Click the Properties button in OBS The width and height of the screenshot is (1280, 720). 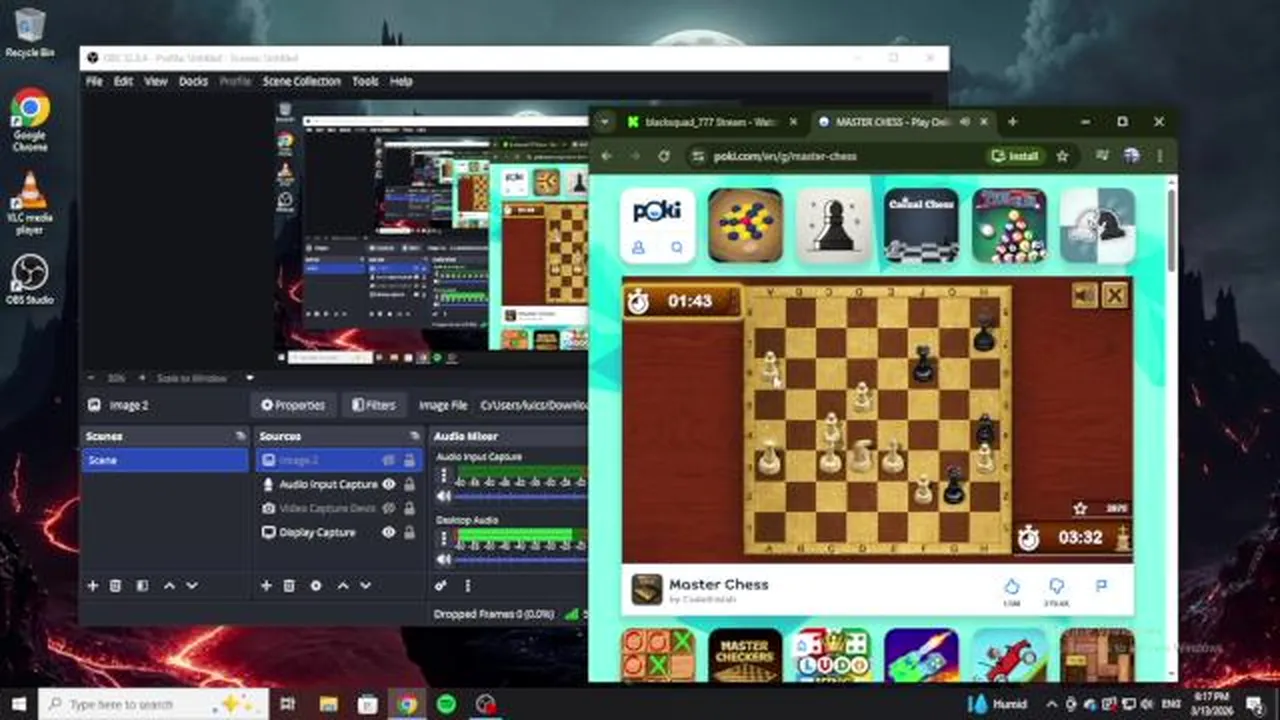(x=293, y=405)
